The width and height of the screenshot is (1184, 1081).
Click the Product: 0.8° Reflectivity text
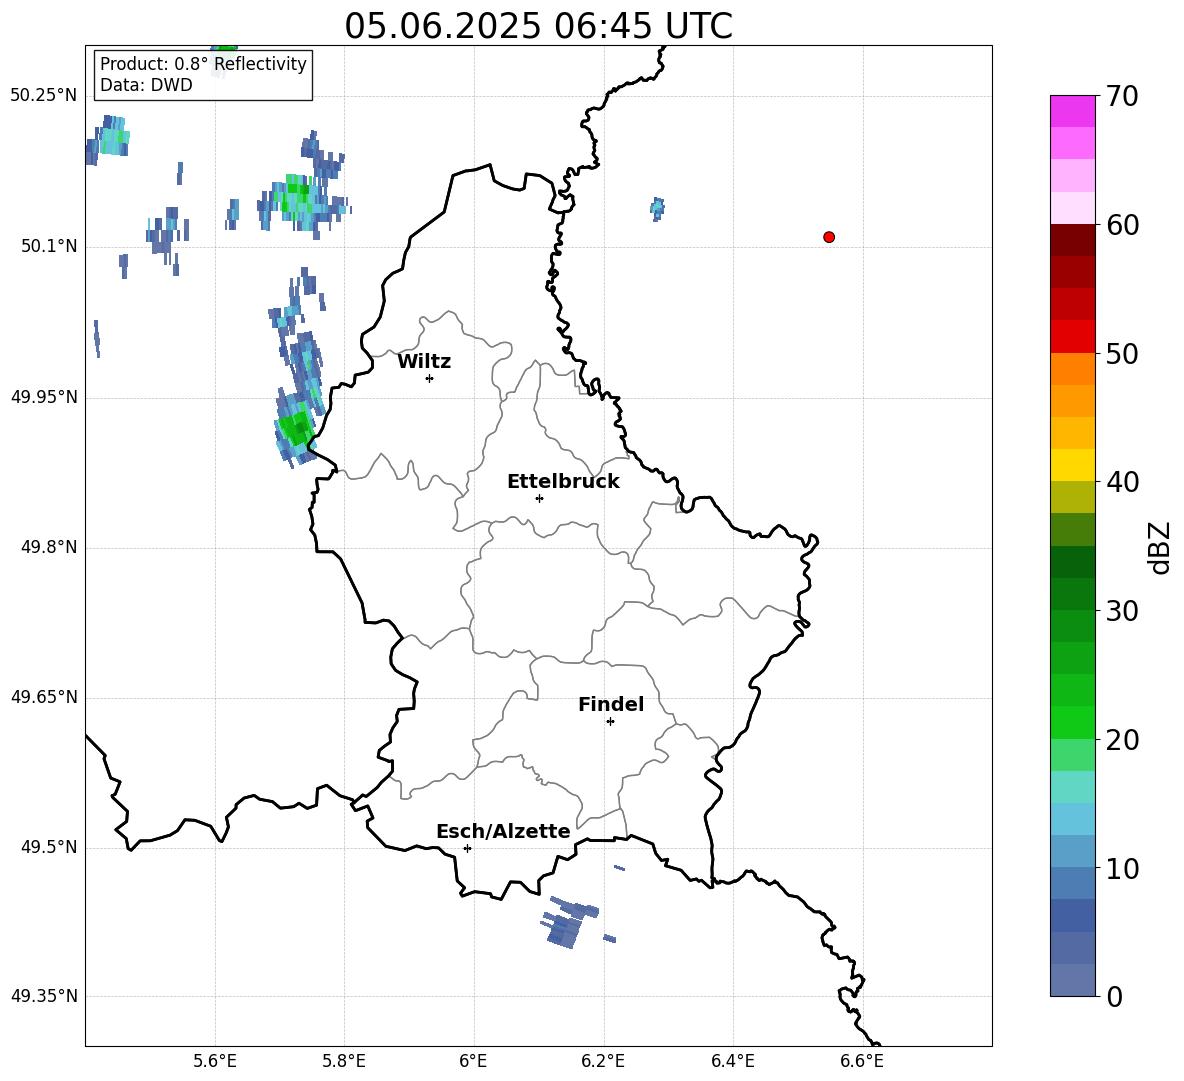coord(203,64)
